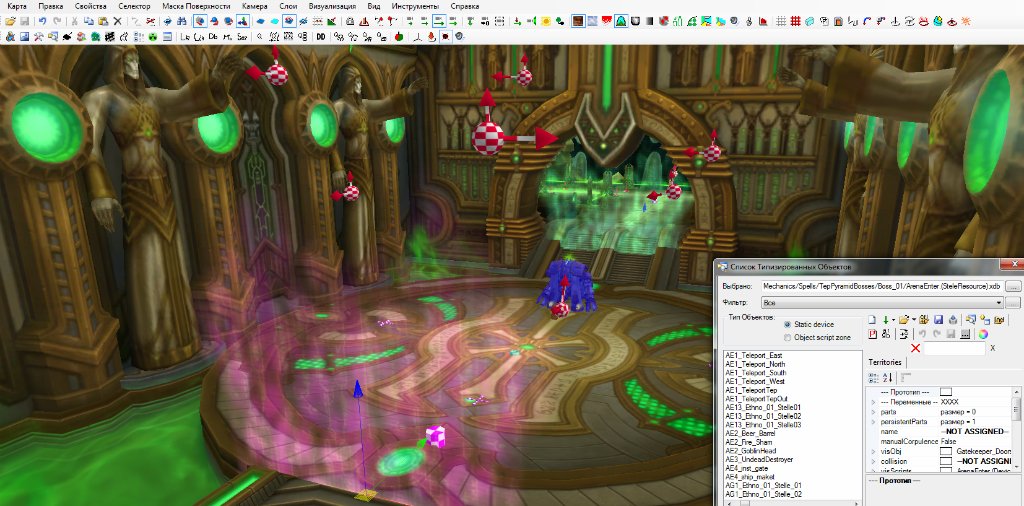Click the visObj value swatch box
Screen dimensions: 1024x506
pyautogui.click(x=946, y=451)
